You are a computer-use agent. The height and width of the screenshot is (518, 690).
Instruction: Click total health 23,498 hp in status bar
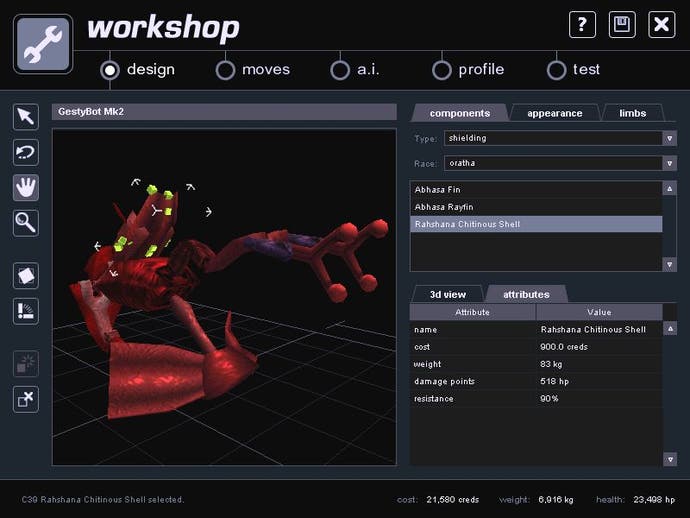[x=654, y=500]
